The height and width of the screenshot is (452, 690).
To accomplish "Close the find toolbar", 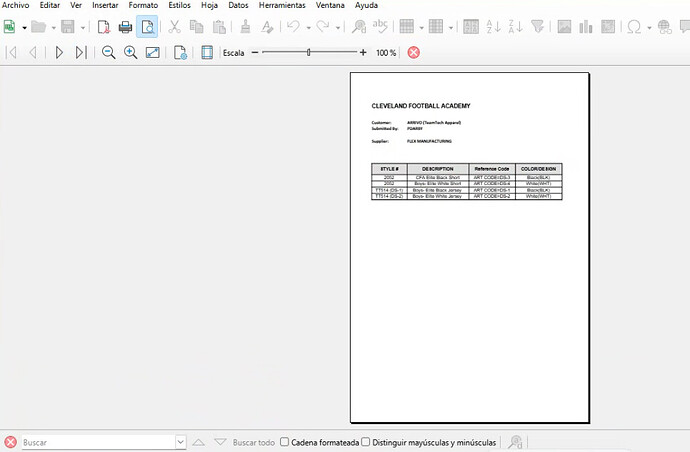I will (x=10, y=442).
